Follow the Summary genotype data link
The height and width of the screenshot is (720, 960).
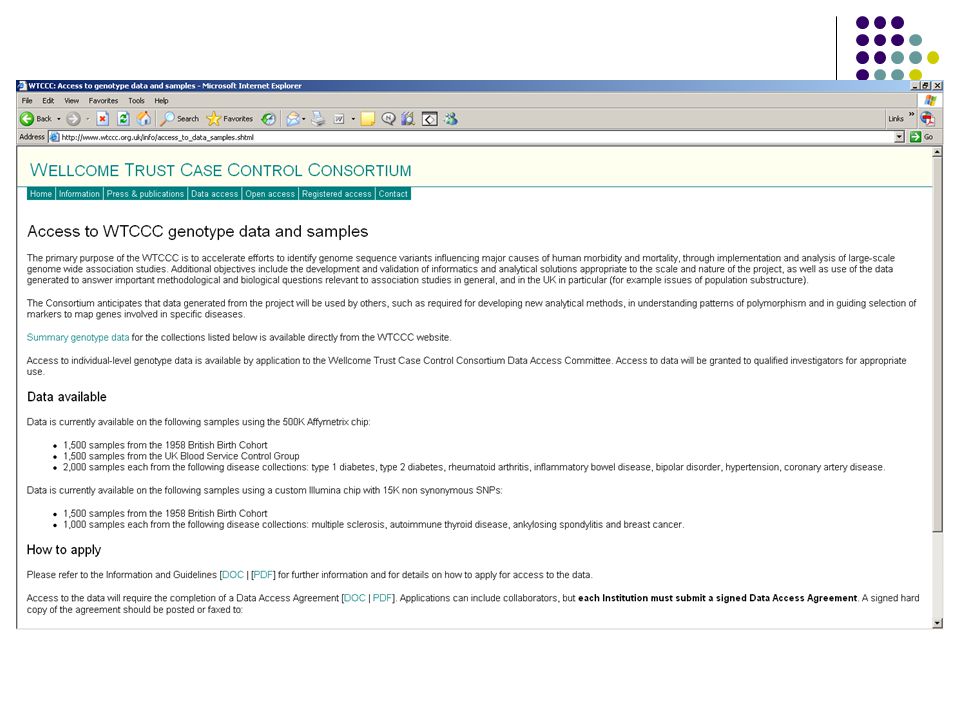tap(78, 337)
